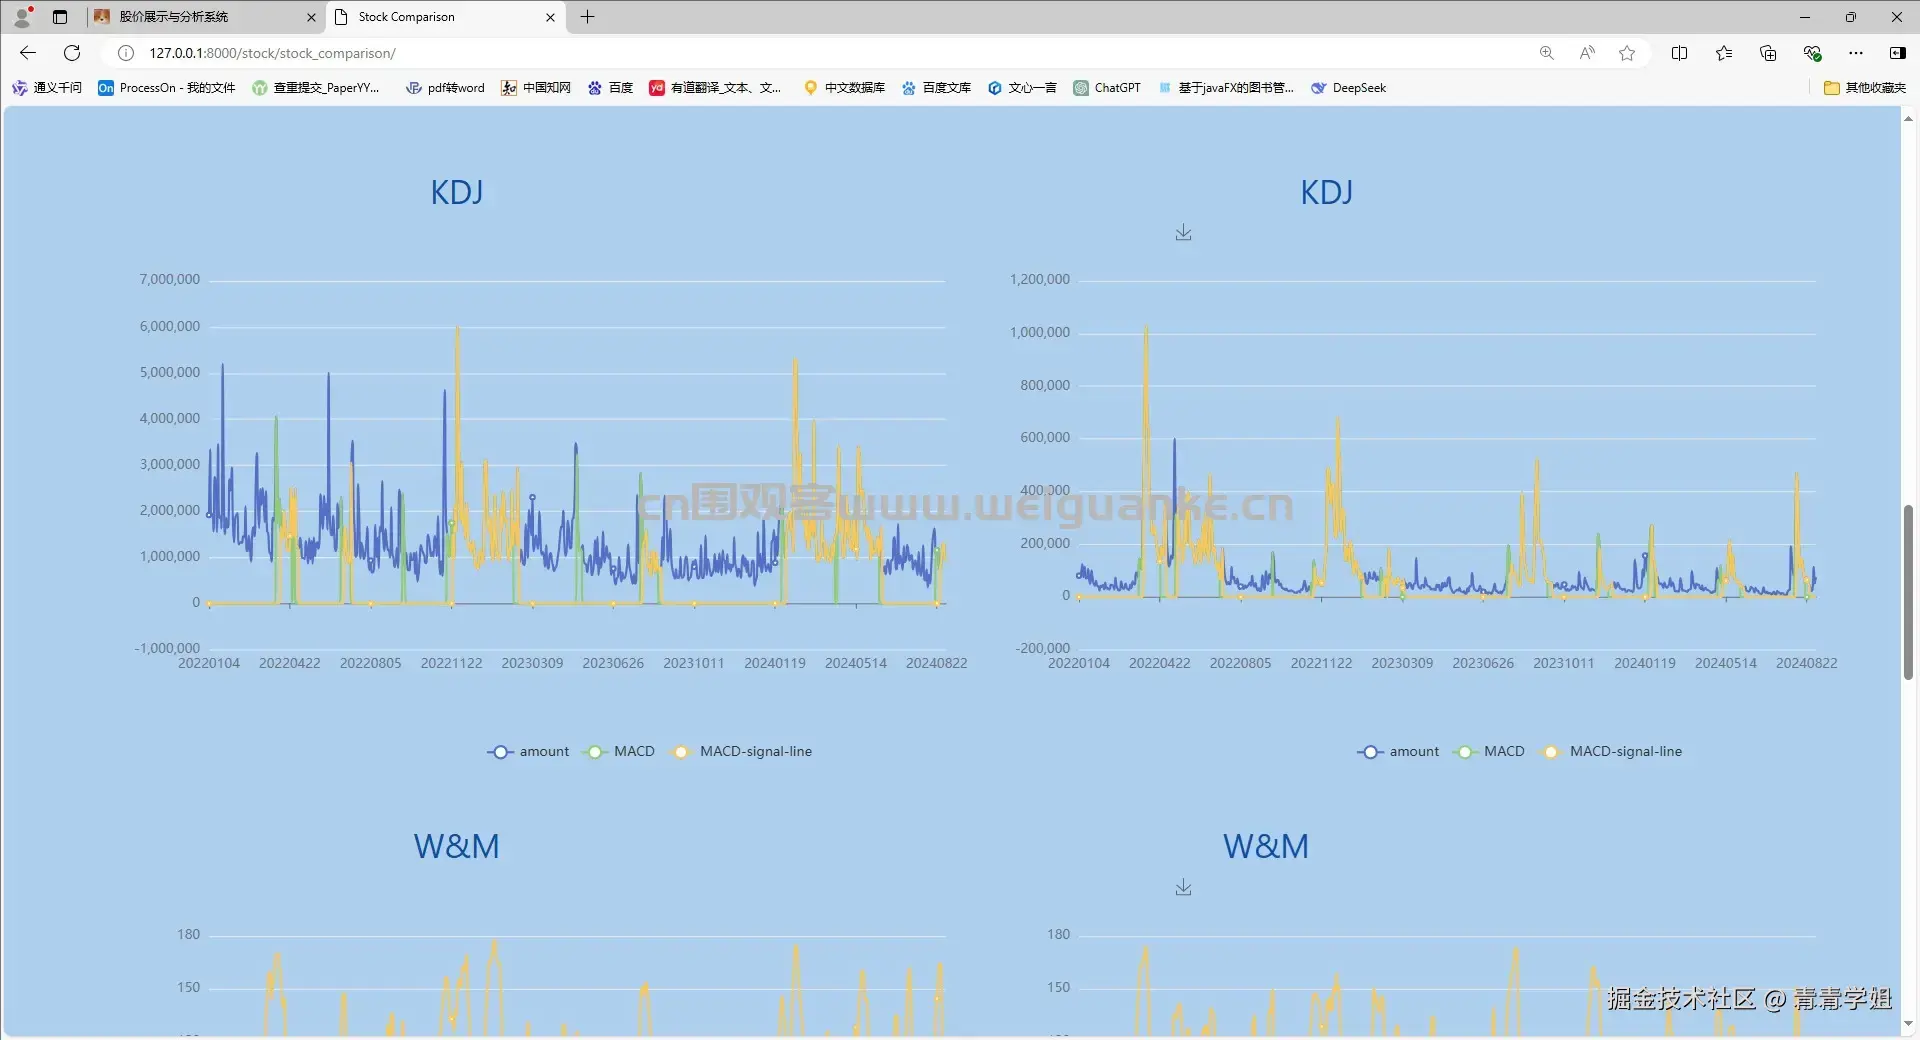Toggle MACD-signal-line in right KDJ legend
The image size is (1920, 1040).
point(1611,751)
